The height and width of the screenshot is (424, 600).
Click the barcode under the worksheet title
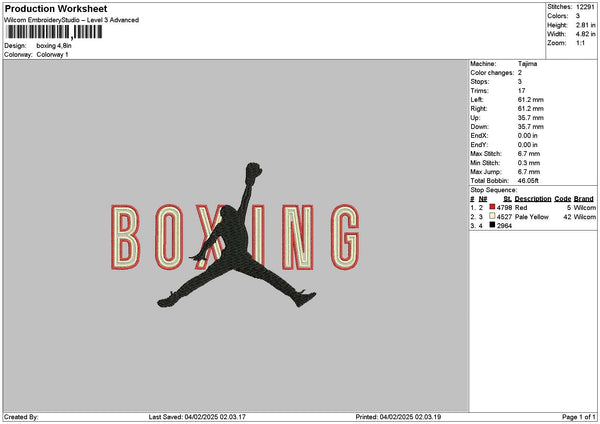54,32
